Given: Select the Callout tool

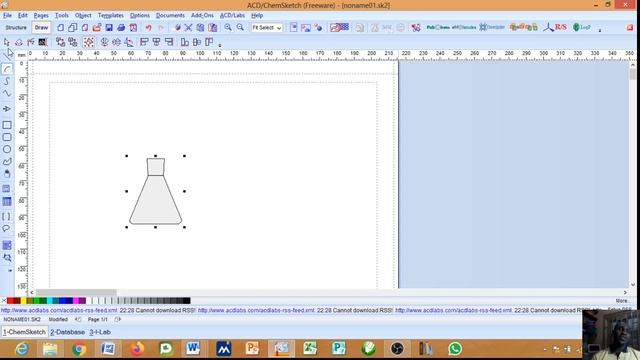Looking at the screenshot, I should coord(7,229).
